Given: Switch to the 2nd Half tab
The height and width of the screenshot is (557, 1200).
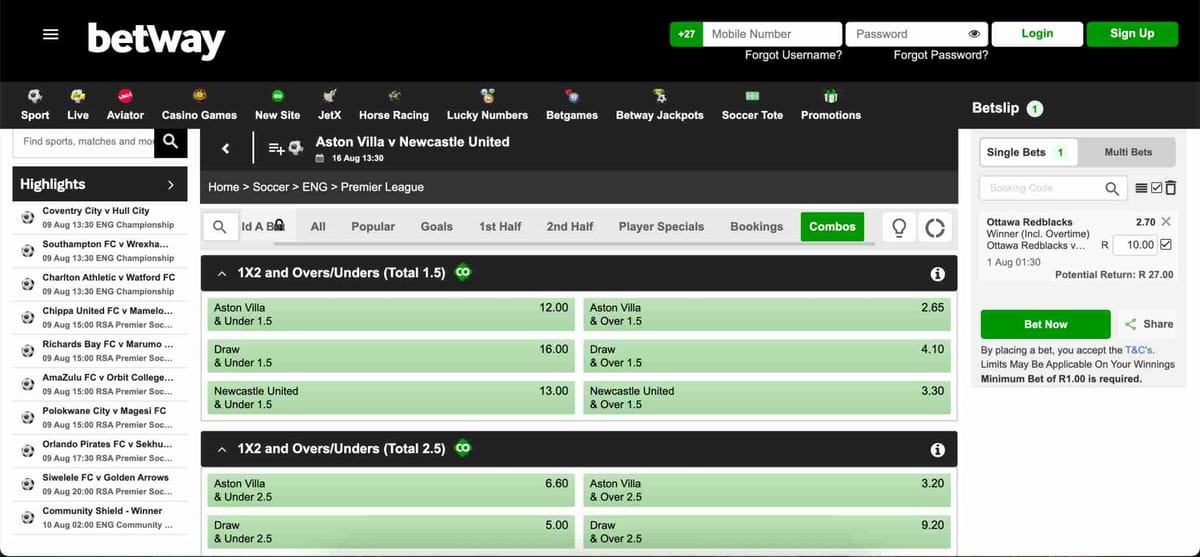Looking at the screenshot, I should click(x=570, y=227).
